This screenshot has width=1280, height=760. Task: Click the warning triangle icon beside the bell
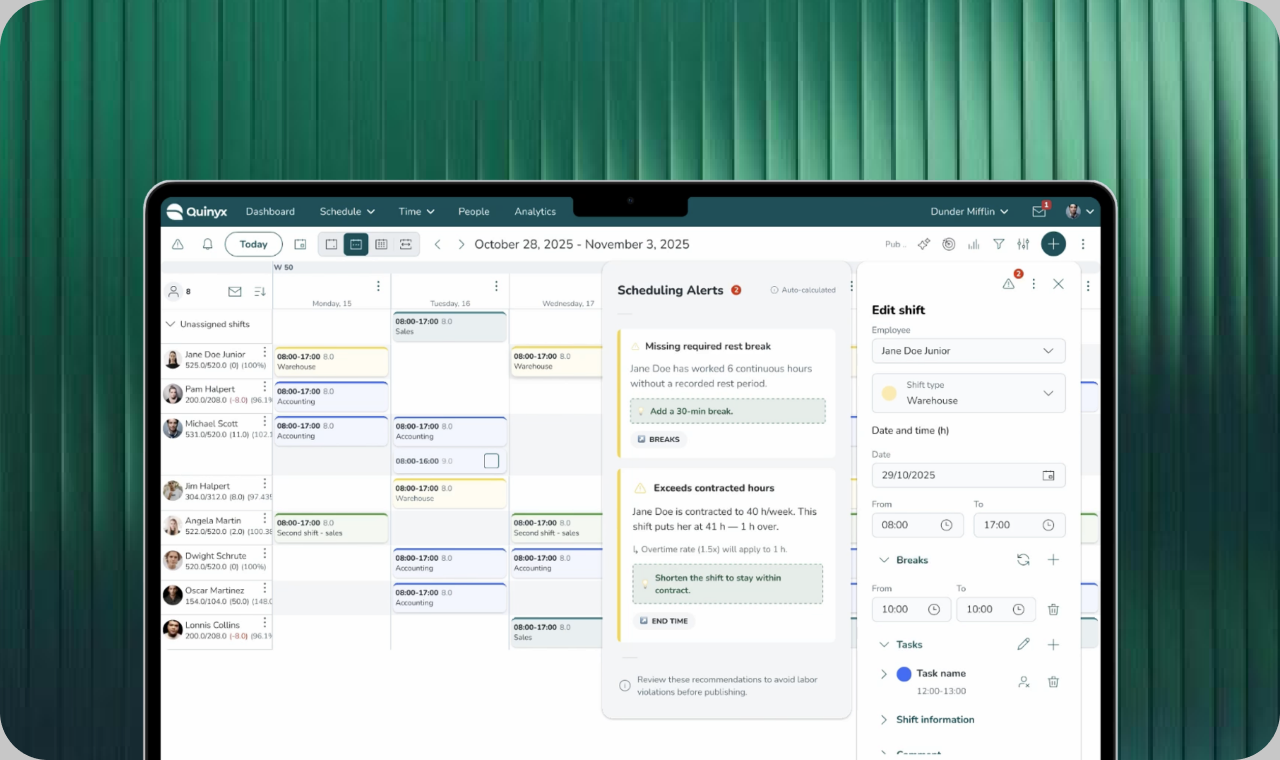point(177,244)
